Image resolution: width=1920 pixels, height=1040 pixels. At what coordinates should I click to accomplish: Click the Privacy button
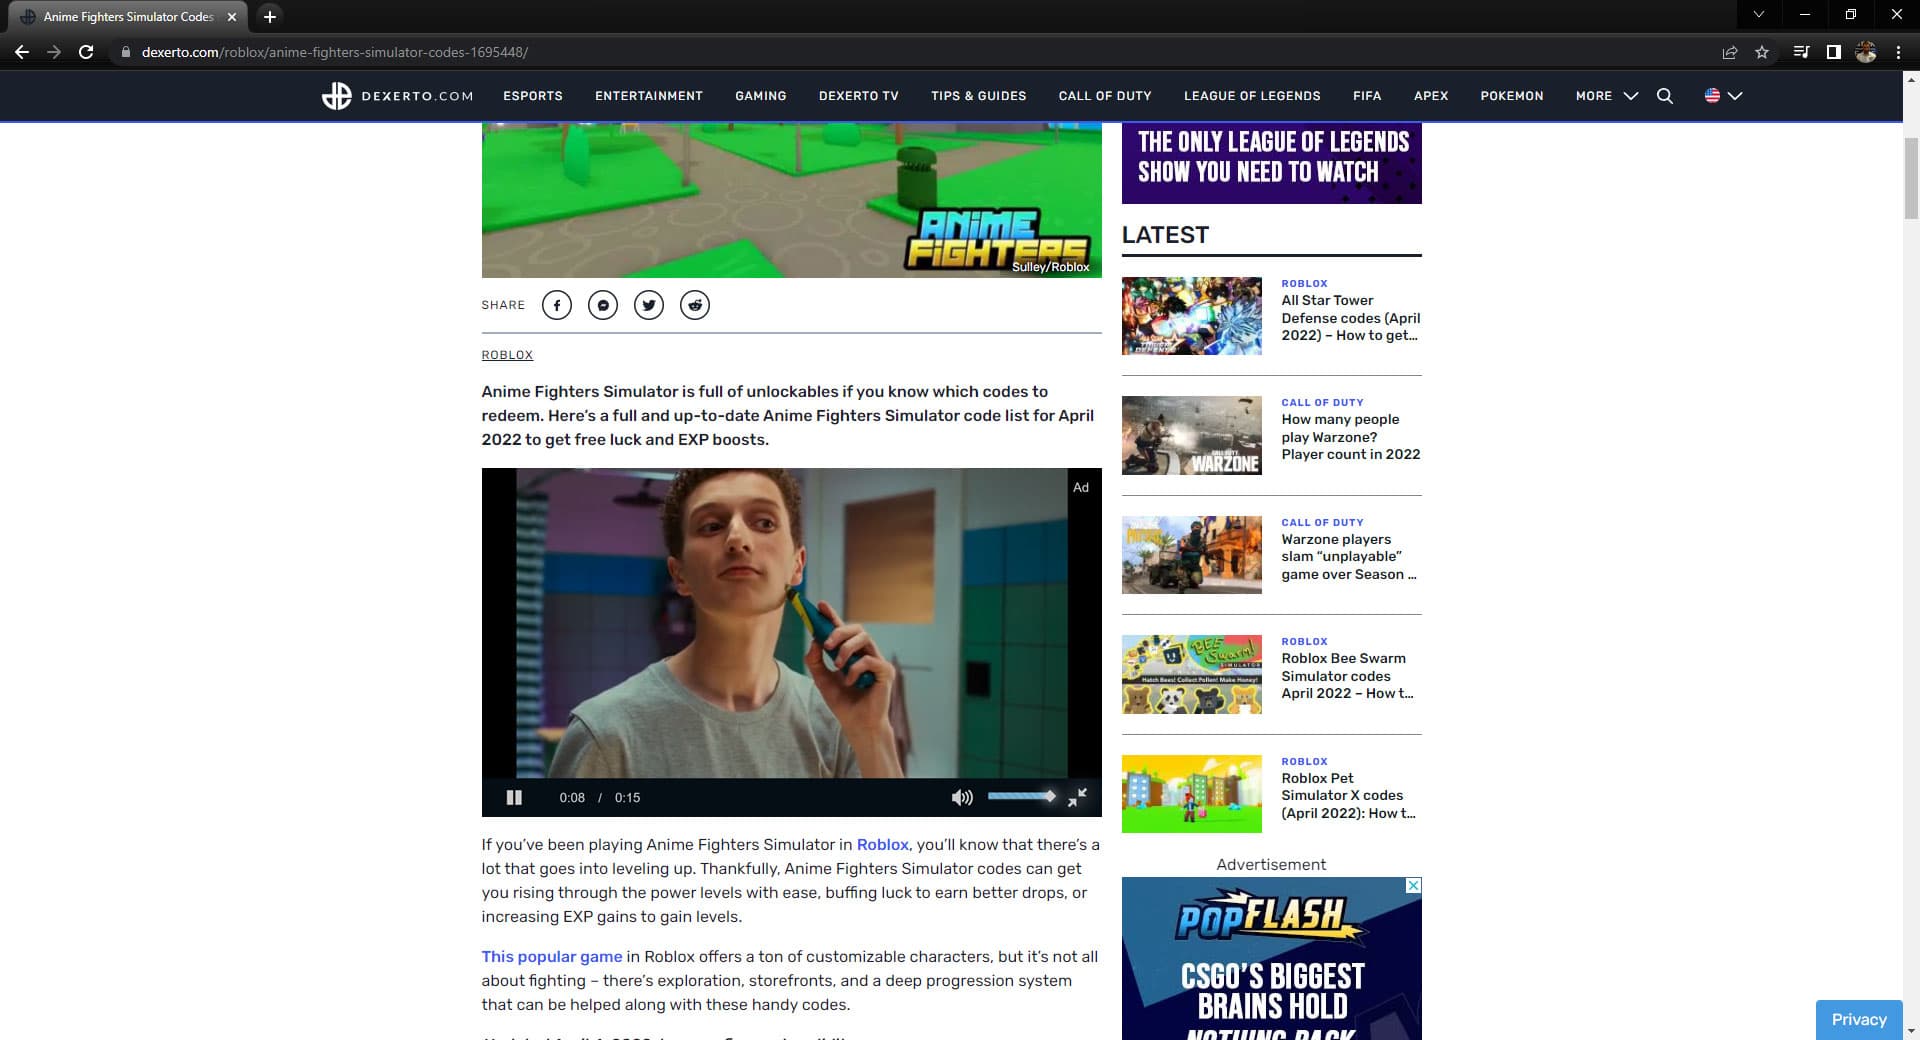click(1858, 1019)
